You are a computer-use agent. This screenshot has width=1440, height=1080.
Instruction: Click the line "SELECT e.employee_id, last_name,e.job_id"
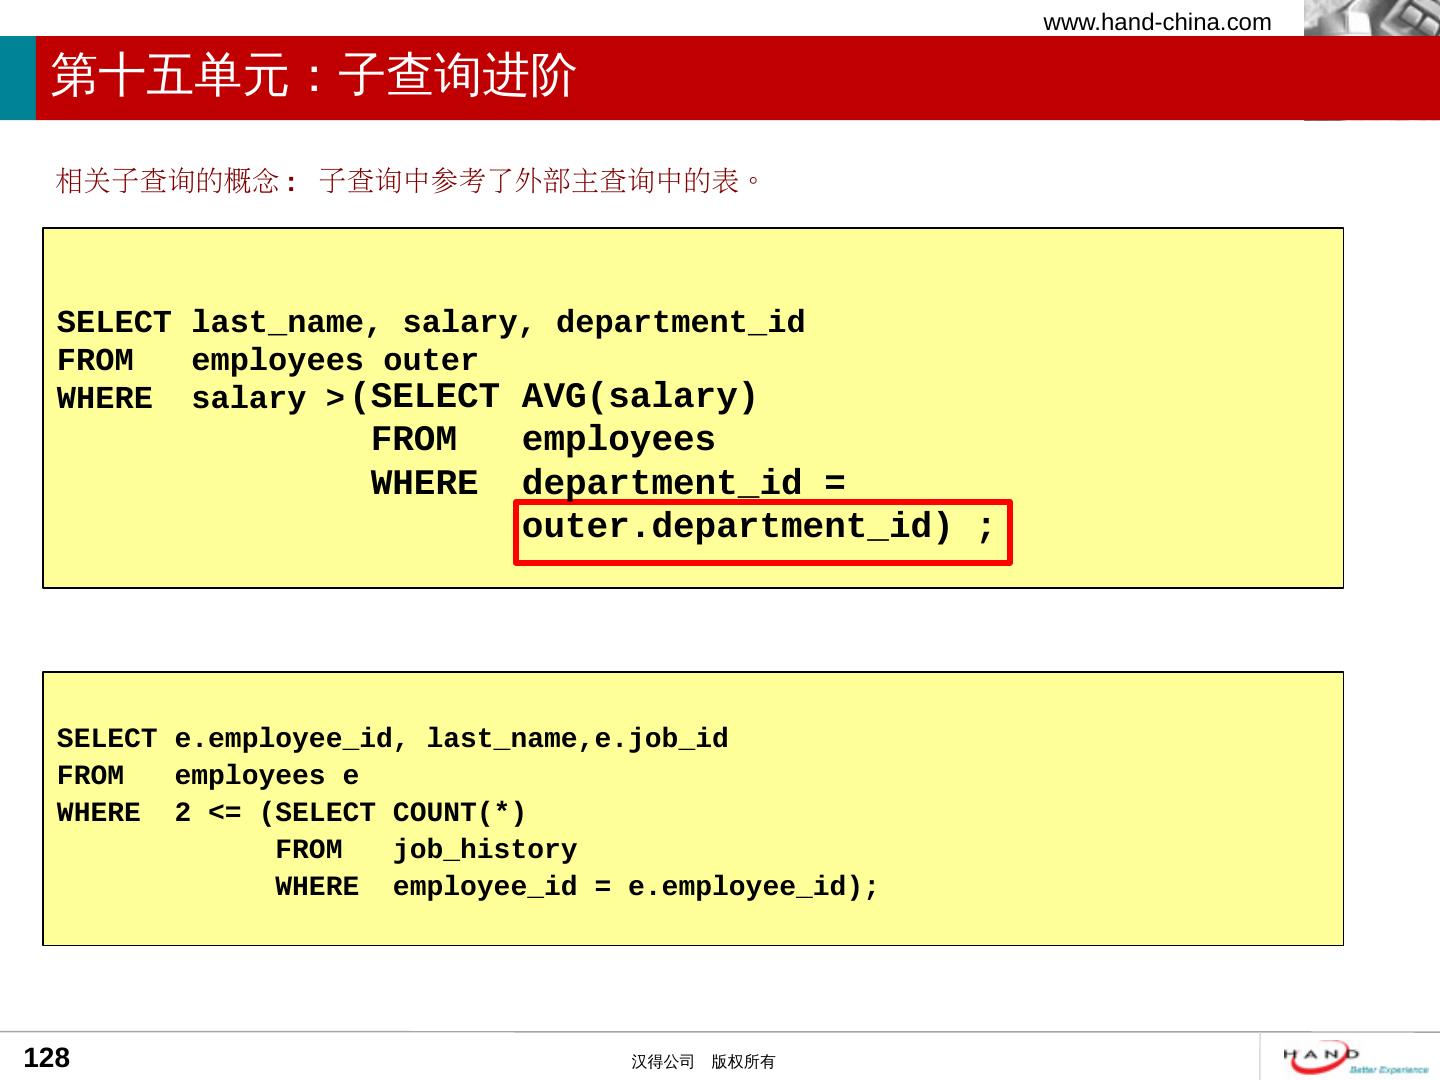(393, 739)
